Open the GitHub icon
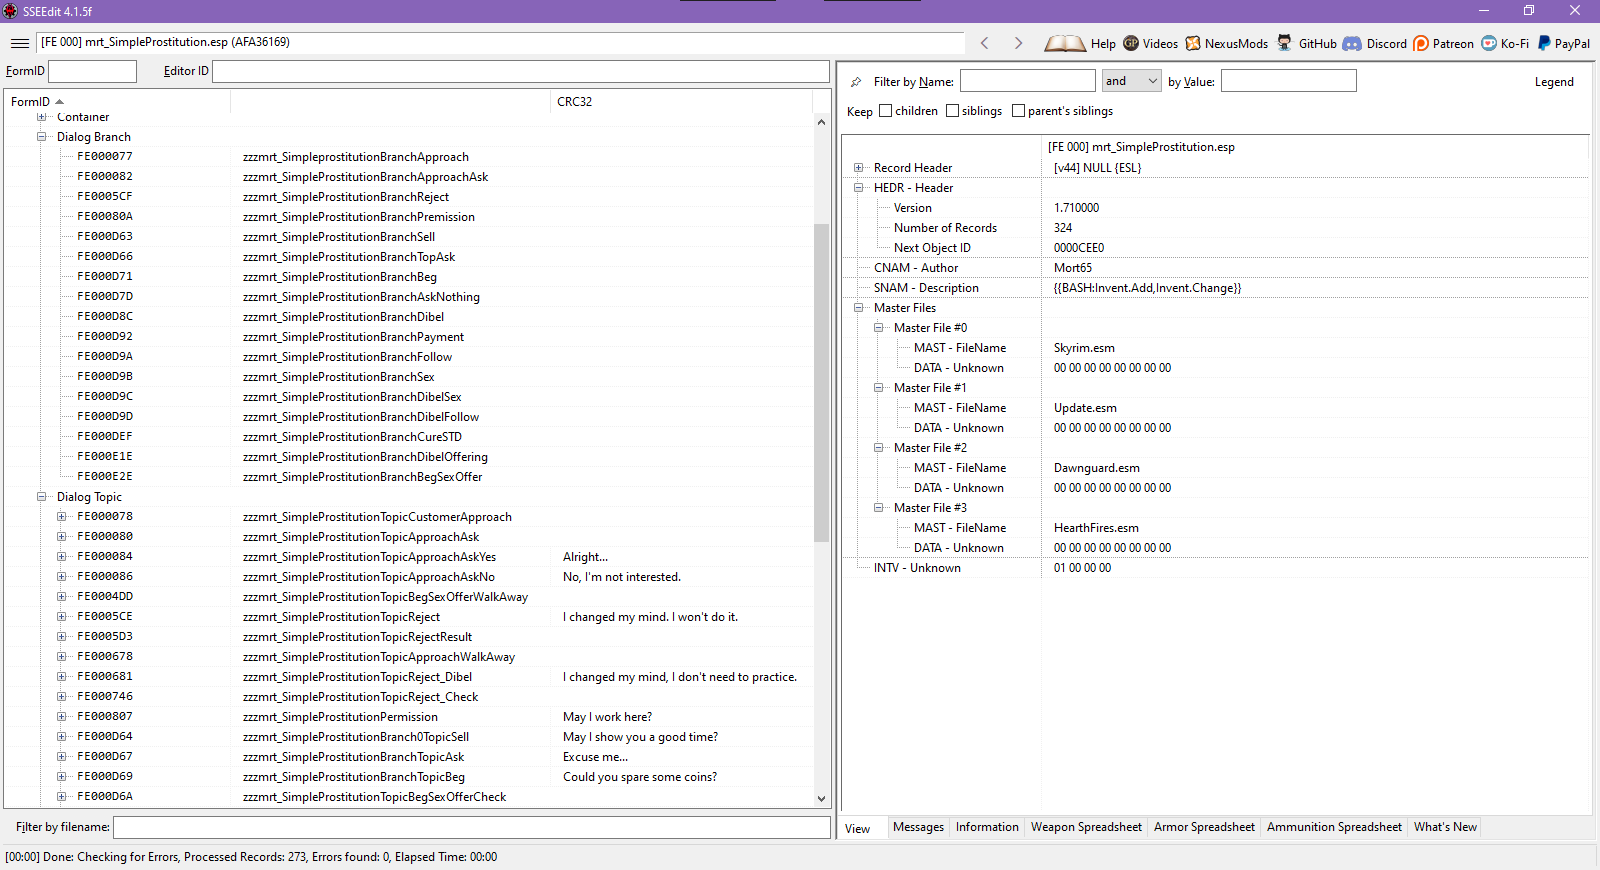Viewport: 1600px width, 870px height. click(1285, 43)
